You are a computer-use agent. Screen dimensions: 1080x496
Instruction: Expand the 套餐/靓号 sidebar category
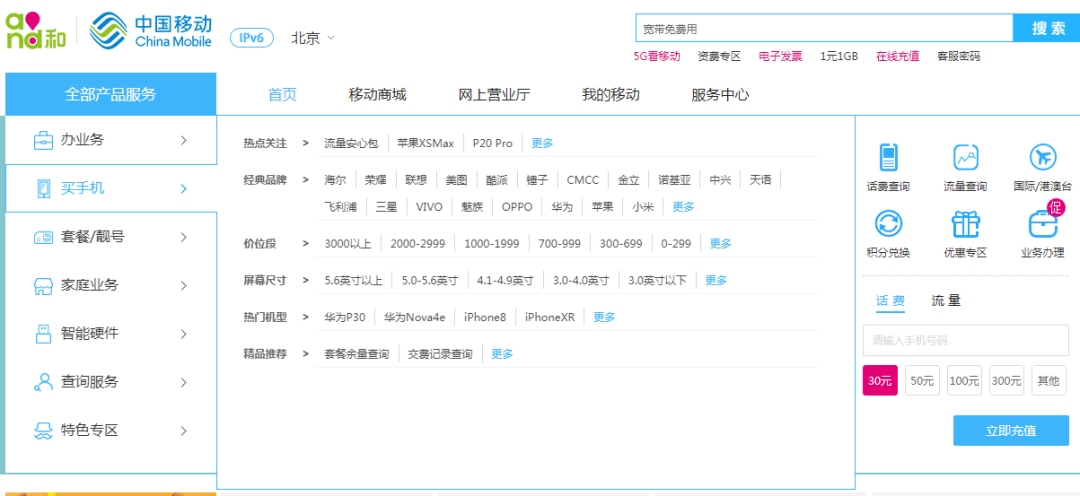point(110,237)
